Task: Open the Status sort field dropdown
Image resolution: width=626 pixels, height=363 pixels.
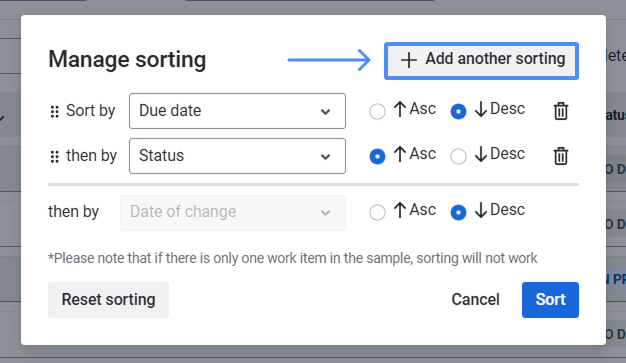Action: click(x=237, y=156)
